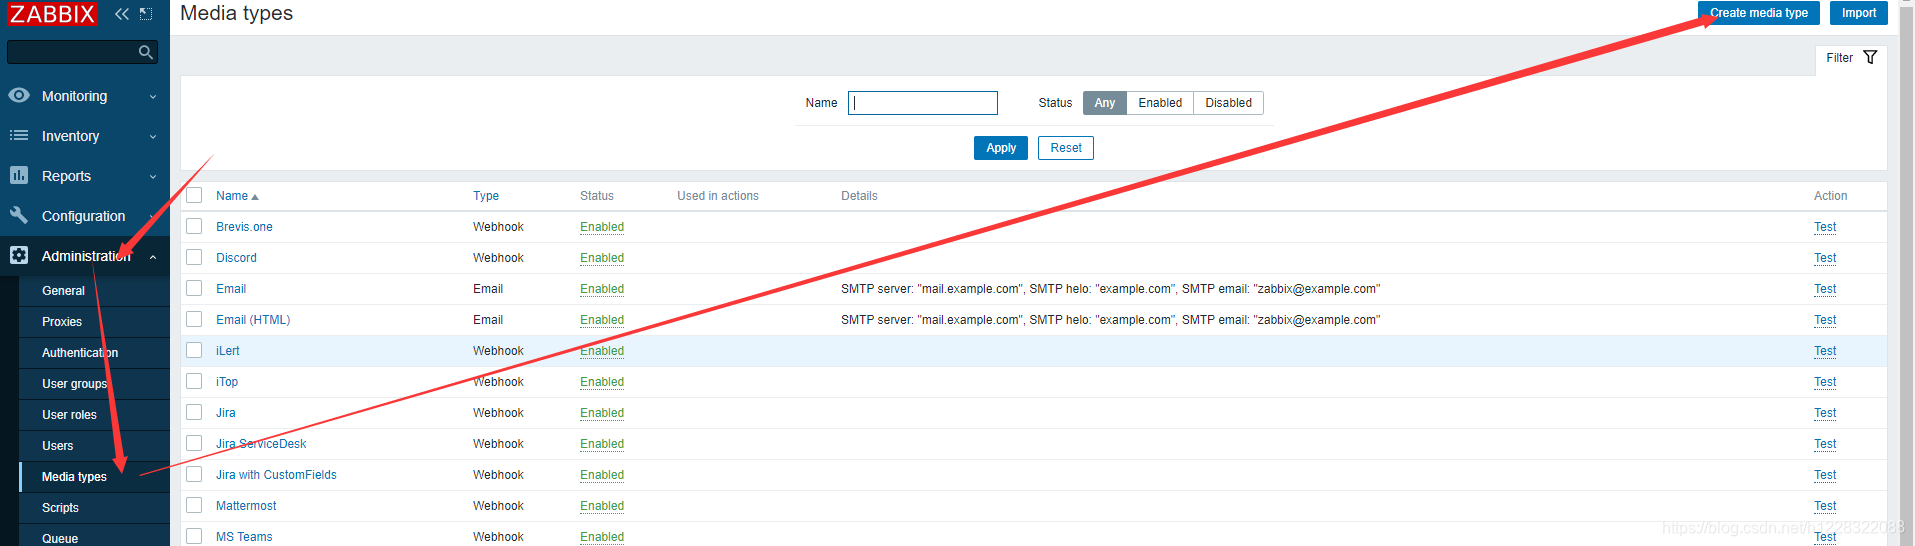Image resolution: width=1915 pixels, height=546 pixels.
Task: Apply the media type filter
Action: click(x=1001, y=148)
